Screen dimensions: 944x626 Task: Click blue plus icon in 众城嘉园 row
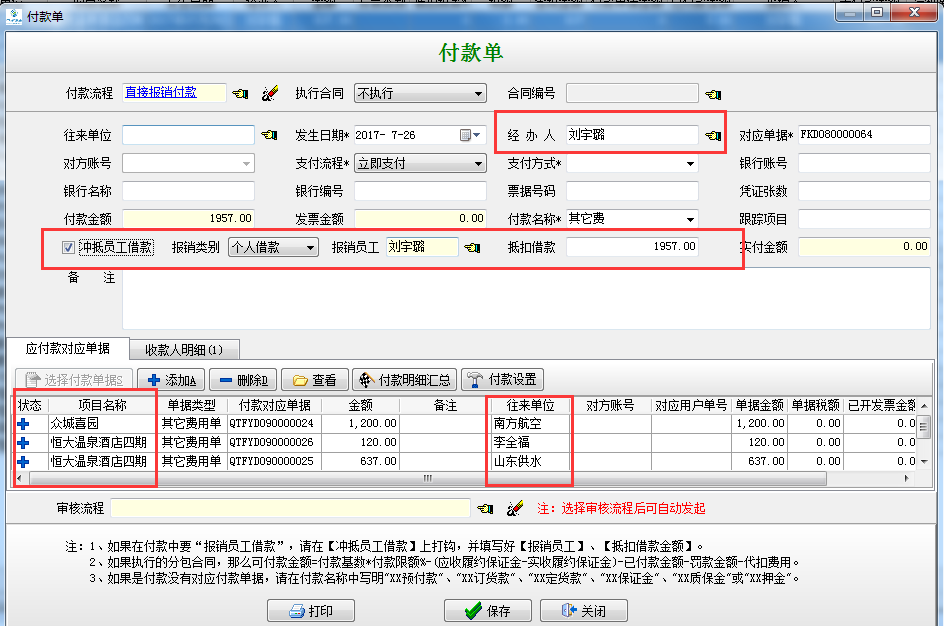click(x=23, y=424)
